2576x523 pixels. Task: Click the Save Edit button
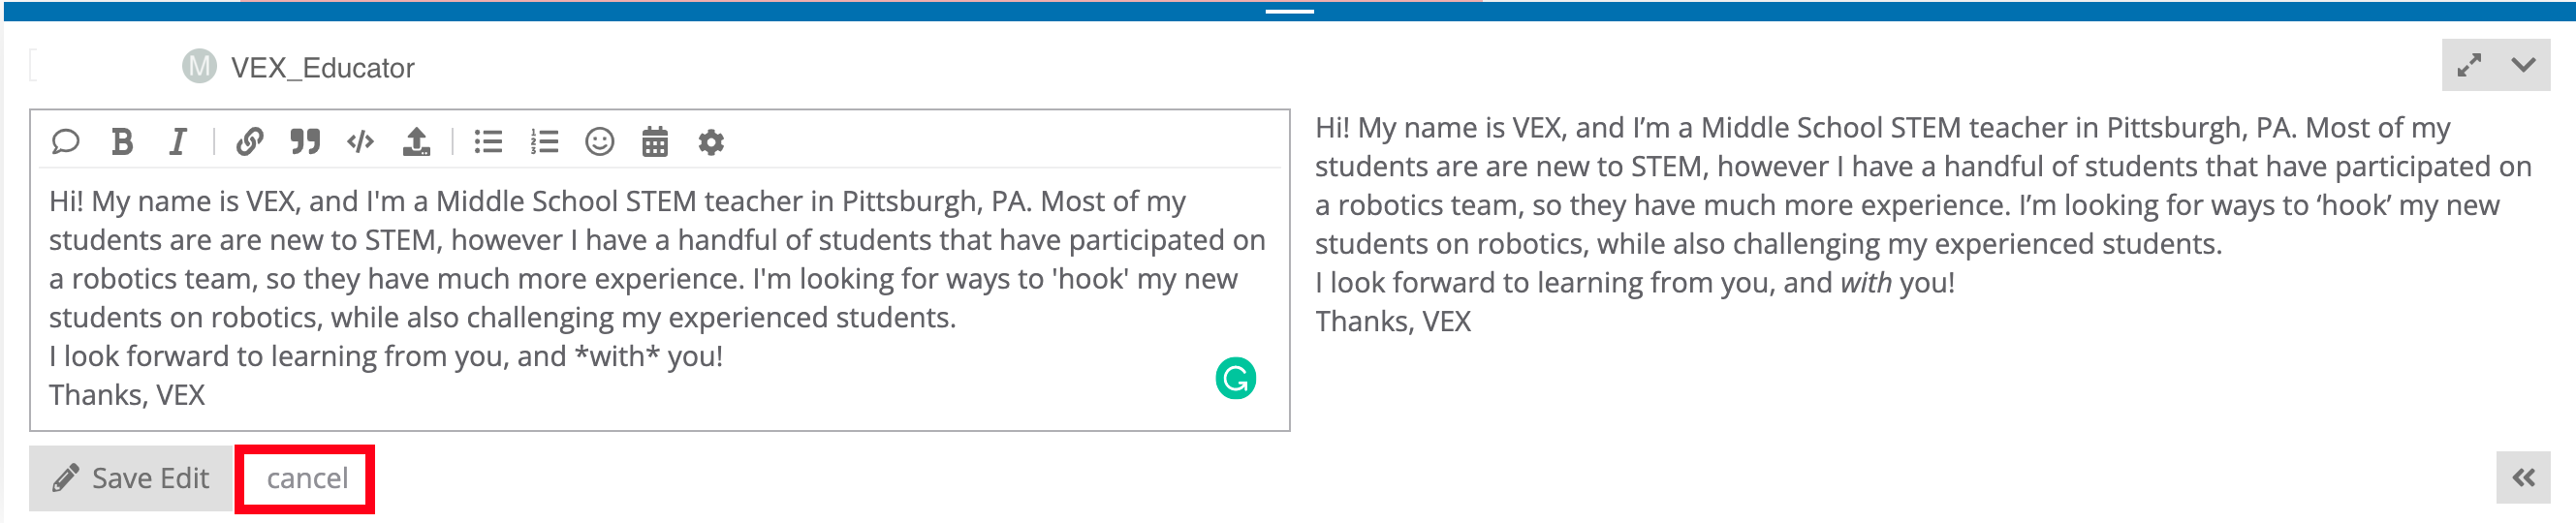click(131, 478)
